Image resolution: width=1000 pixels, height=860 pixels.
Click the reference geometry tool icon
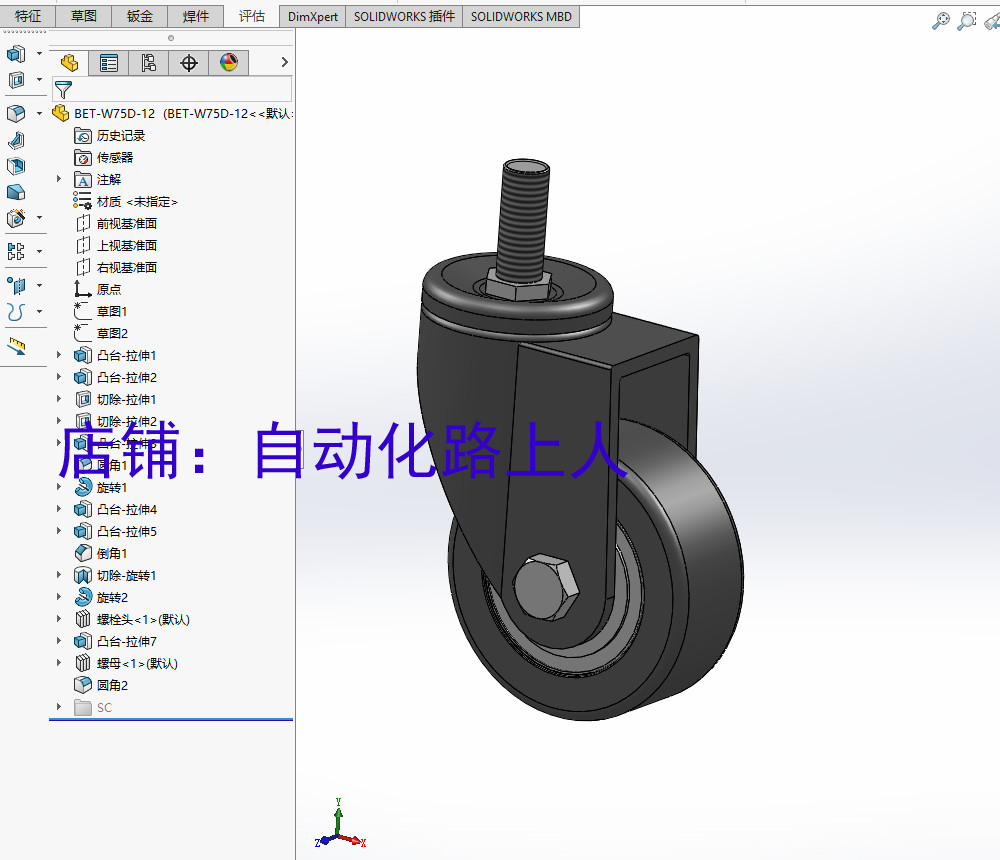tap(16, 285)
